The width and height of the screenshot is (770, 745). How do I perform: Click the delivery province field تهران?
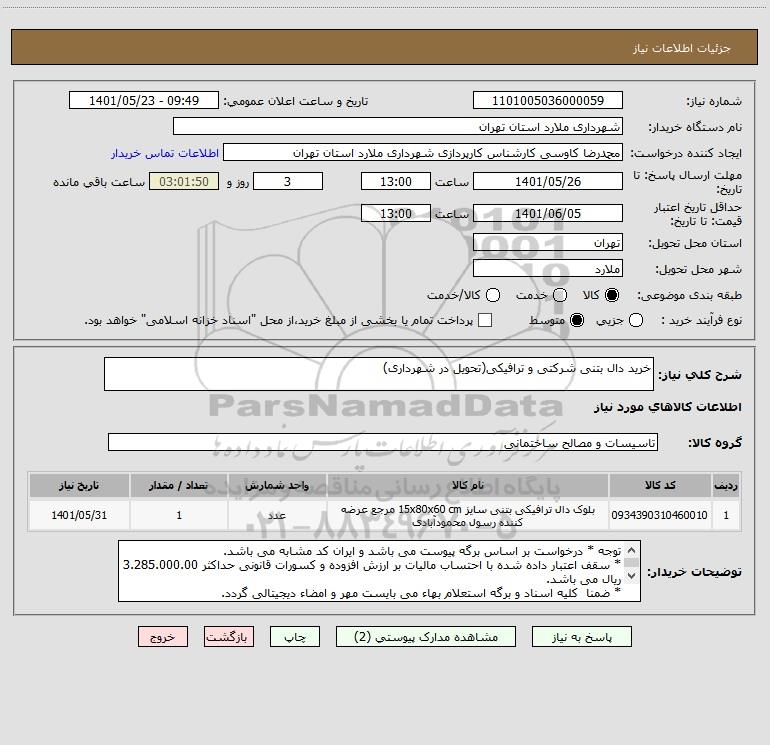(x=548, y=242)
